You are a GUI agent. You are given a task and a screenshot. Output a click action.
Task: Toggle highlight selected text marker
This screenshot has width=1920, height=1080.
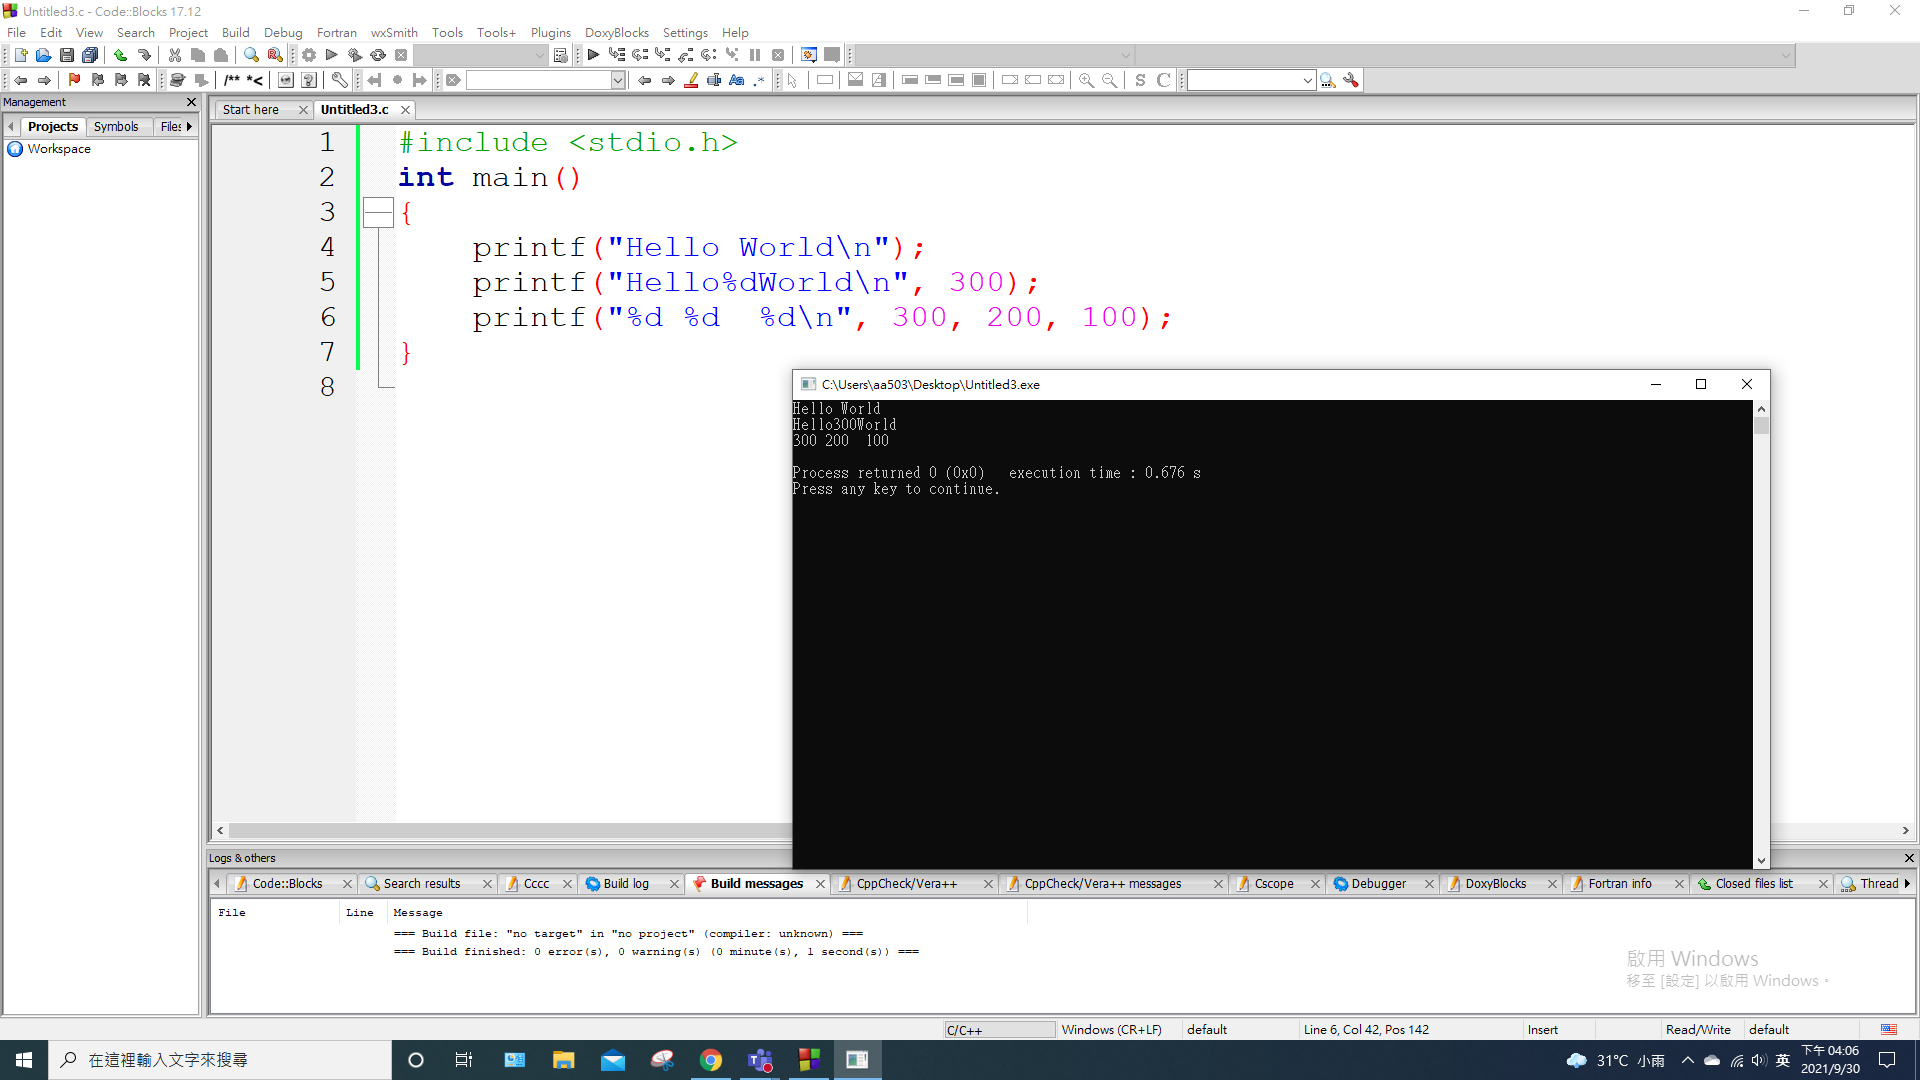coord(691,80)
